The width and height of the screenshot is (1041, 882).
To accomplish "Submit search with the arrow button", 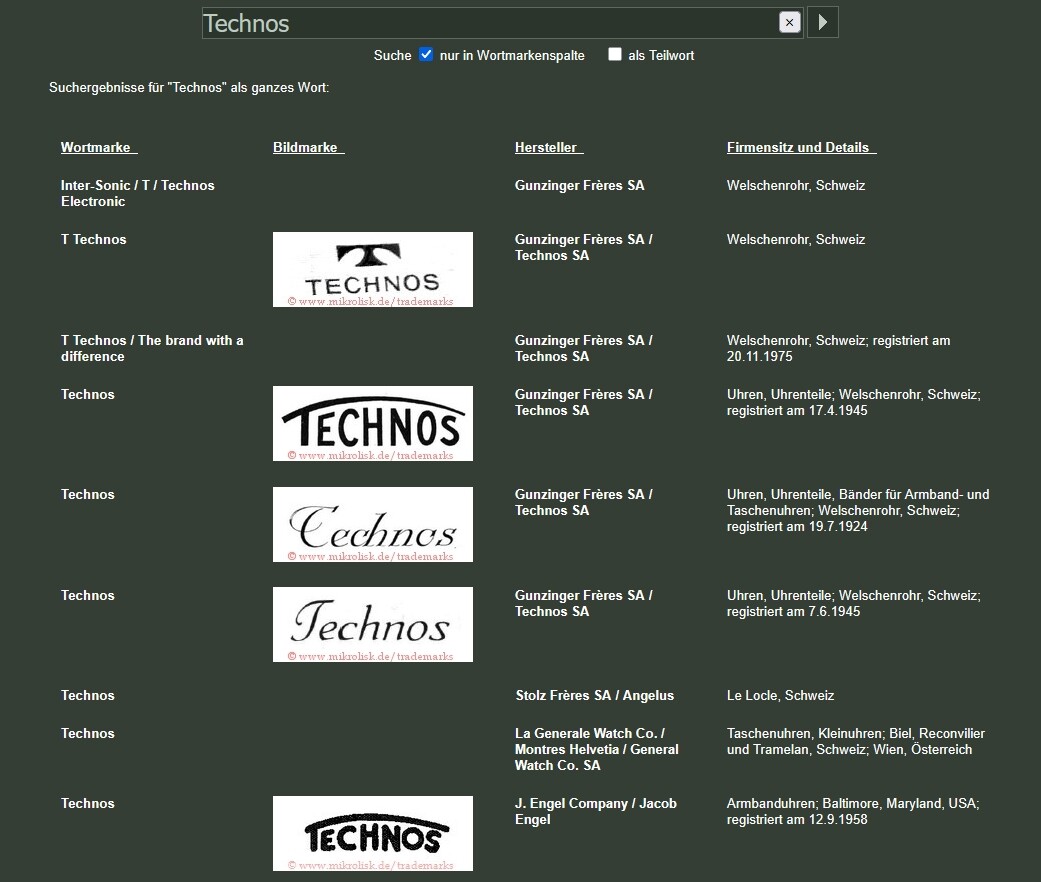I will (822, 22).
